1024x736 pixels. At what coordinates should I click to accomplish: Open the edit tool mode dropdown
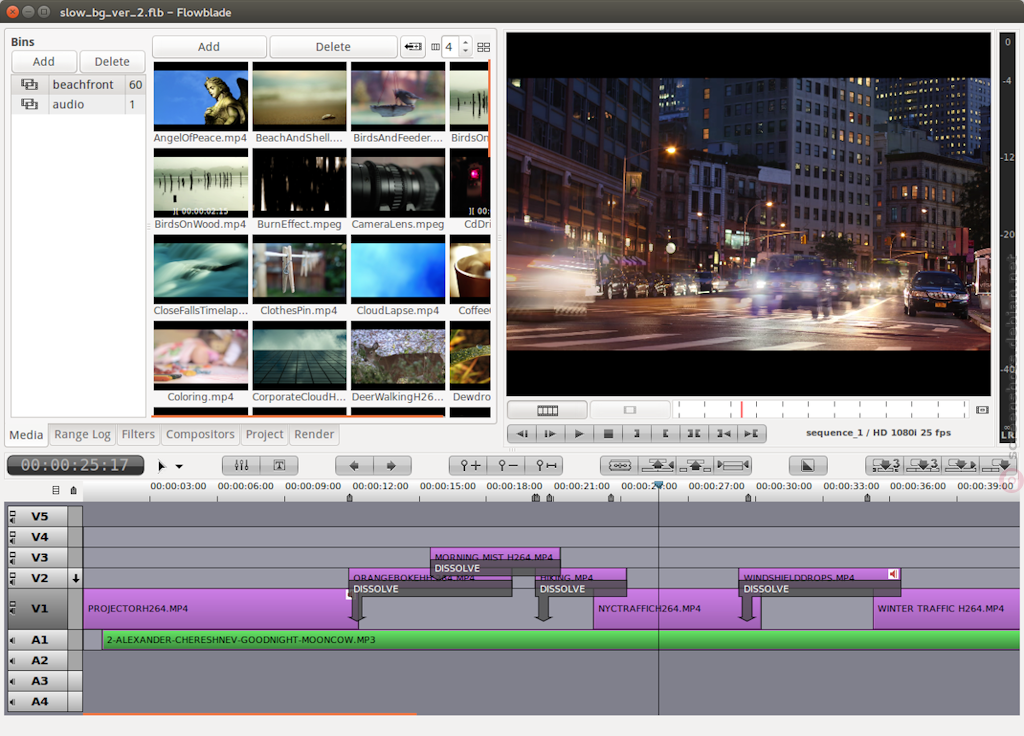[179, 466]
